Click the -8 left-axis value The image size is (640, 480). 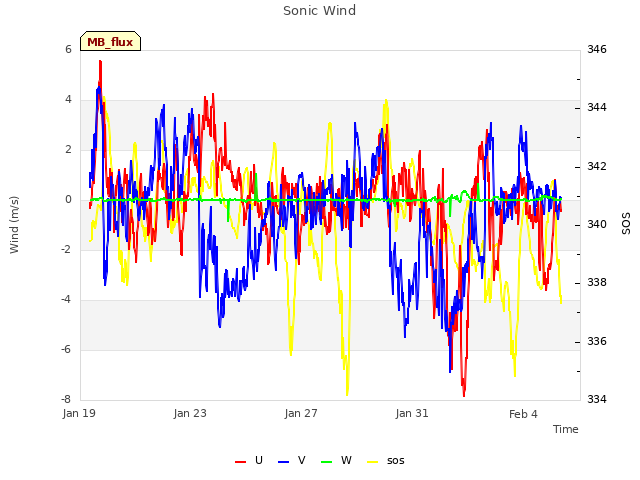coord(66,399)
